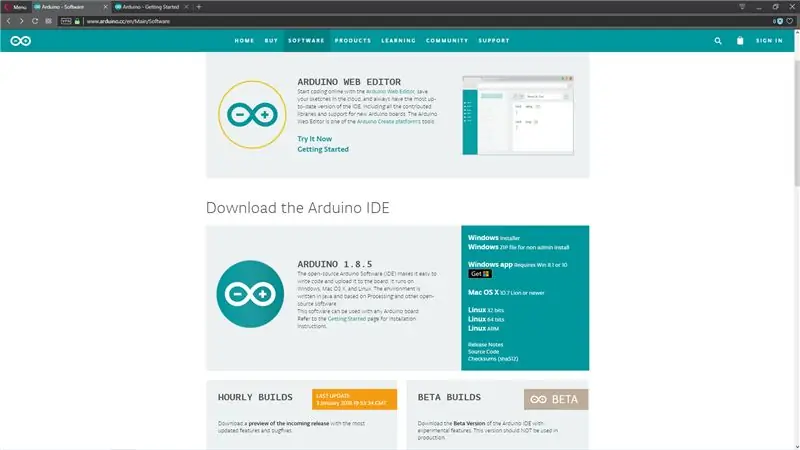Screen dimensions: 800x450
Task: Open the SUPPORT menu item
Action: click(494, 40)
